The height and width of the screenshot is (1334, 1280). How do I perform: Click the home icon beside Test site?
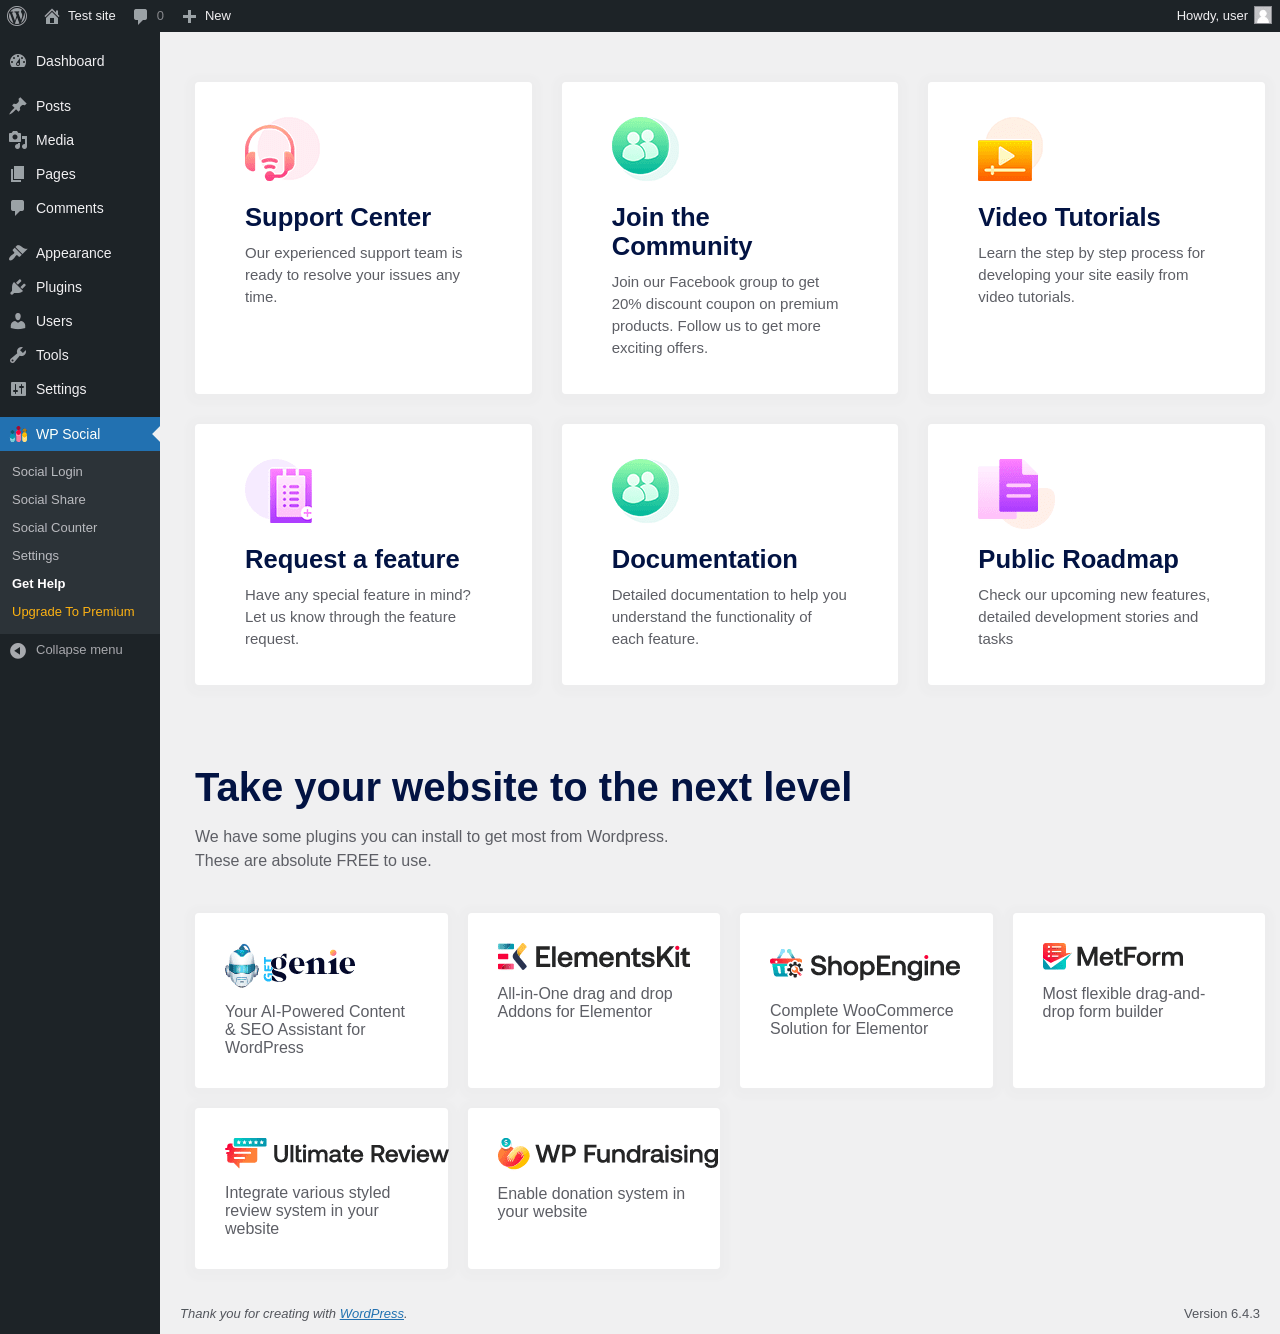point(52,16)
